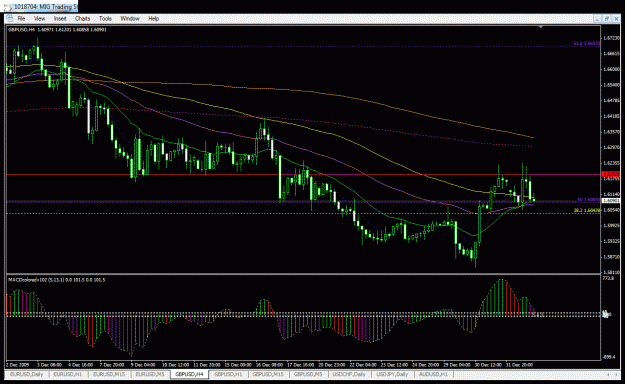Click the red horizontal line price label

611,174
